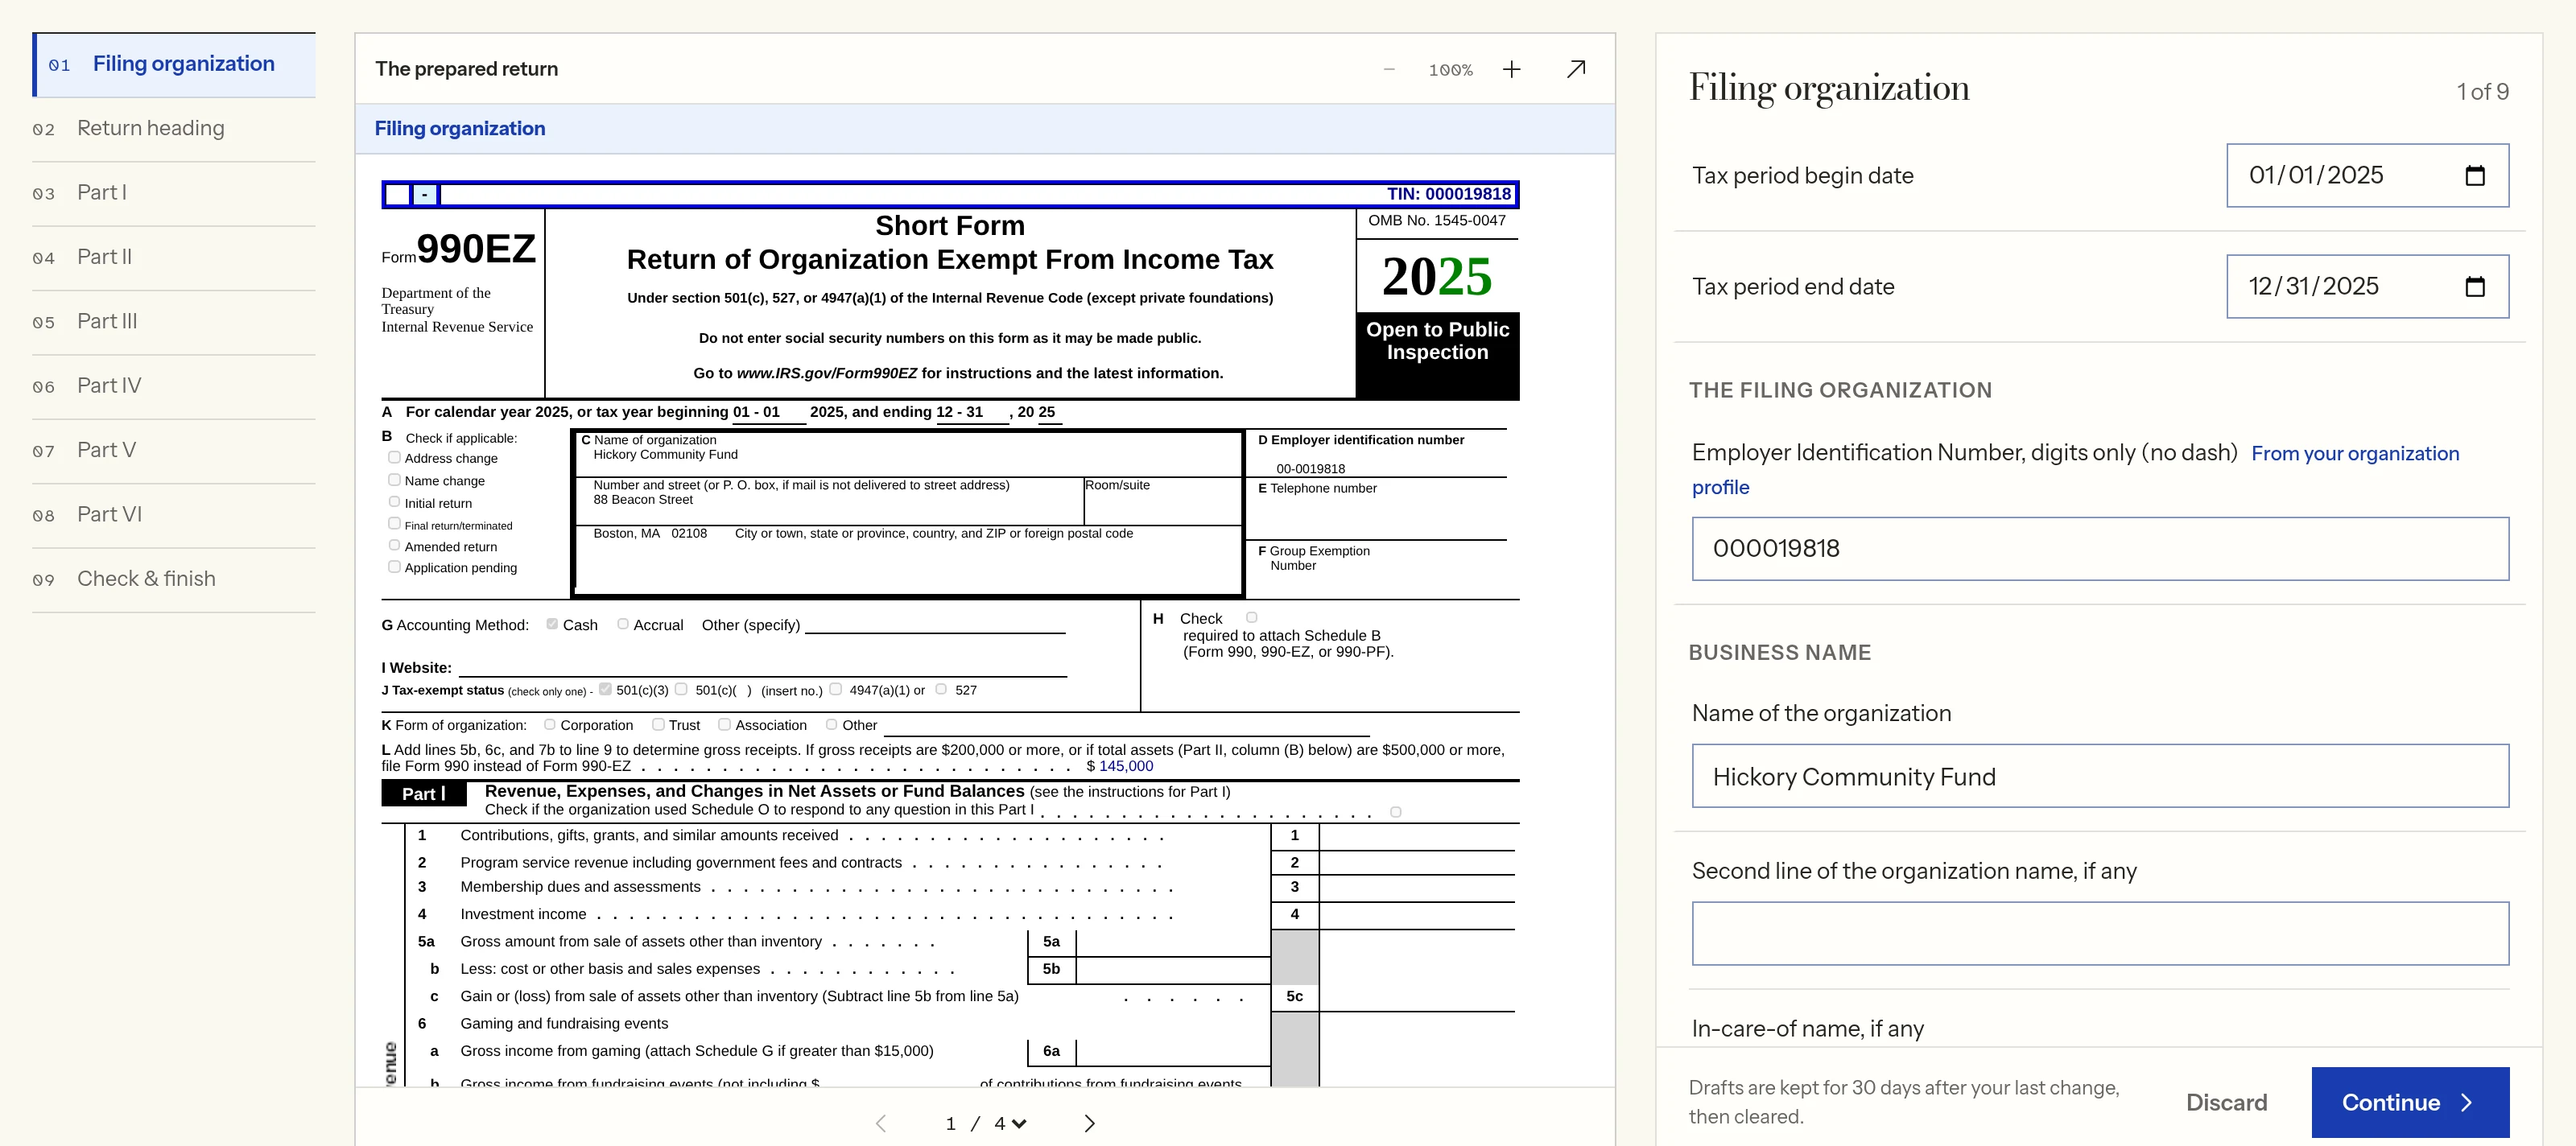The height and width of the screenshot is (1146, 2576).
Task: Click the 100% zoom level text
Action: [1450, 70]
